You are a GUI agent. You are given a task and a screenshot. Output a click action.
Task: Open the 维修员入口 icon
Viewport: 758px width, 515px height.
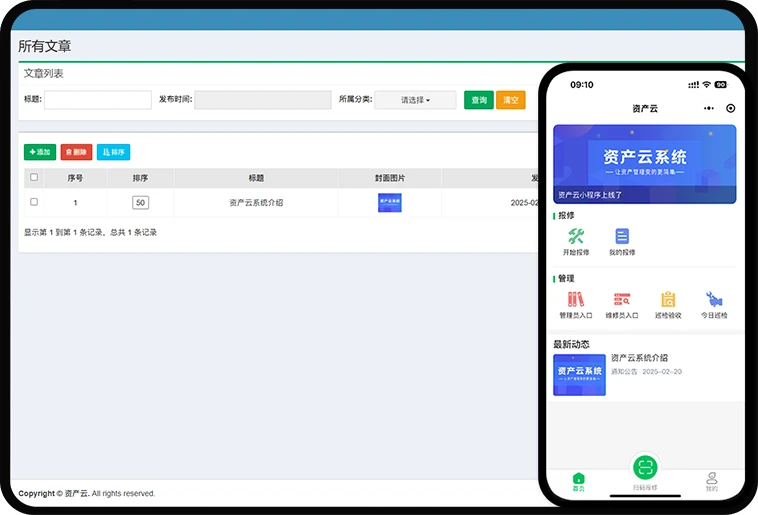[622, 299]
